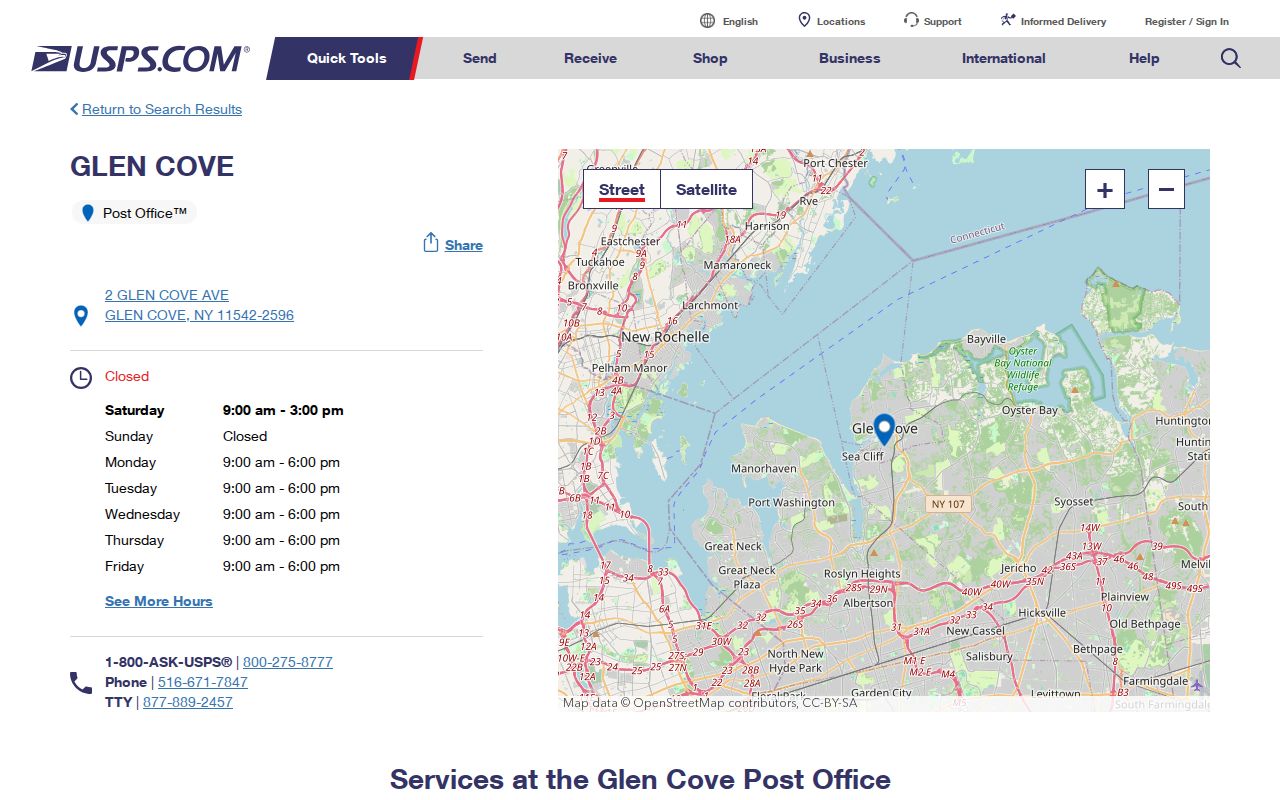Image resolution: width=1280 pixels, height=800 pixels.
Task: Zoom in the map with plus button
Action: [x=1105, y=189]
